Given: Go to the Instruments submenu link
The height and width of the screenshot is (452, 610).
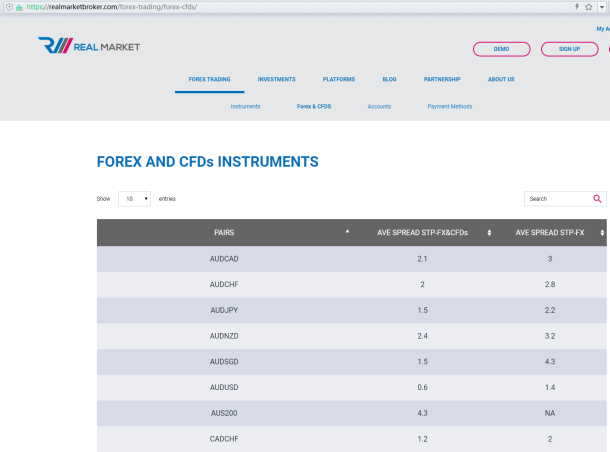Looking at the screenshot, I should click(x=245, y=107).
